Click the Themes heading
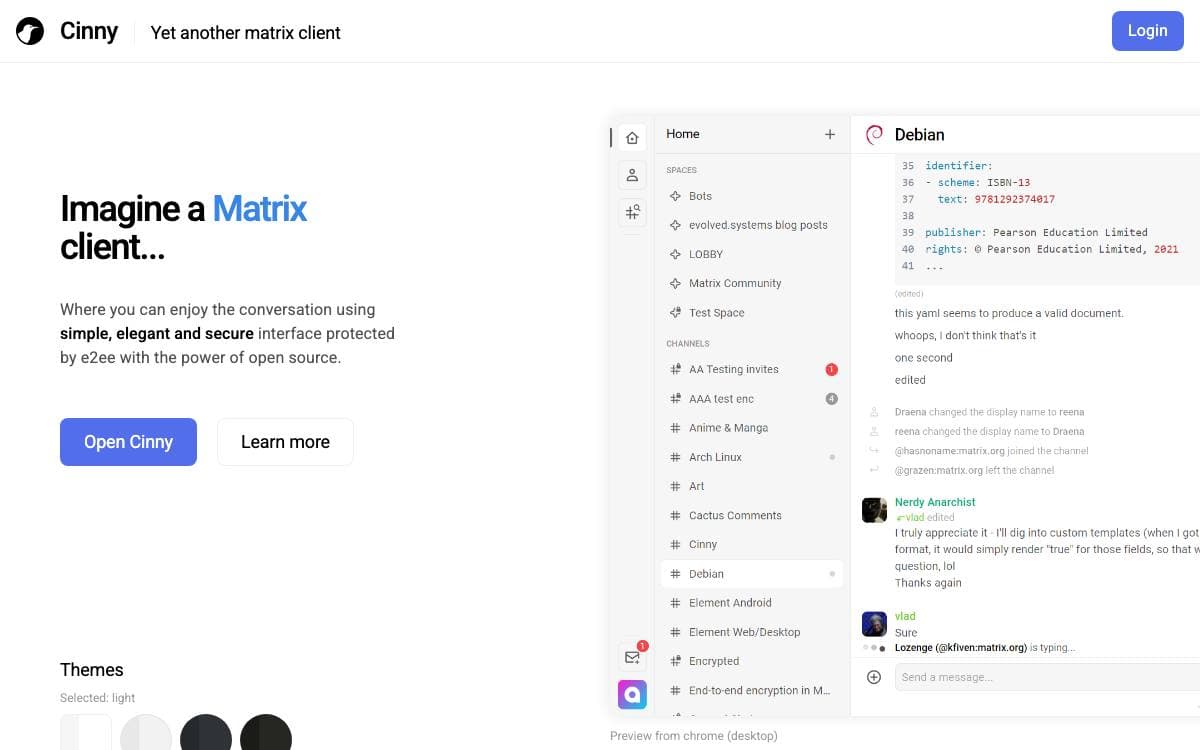Screen dimensions: 1200x750 [x=92, y=670]
